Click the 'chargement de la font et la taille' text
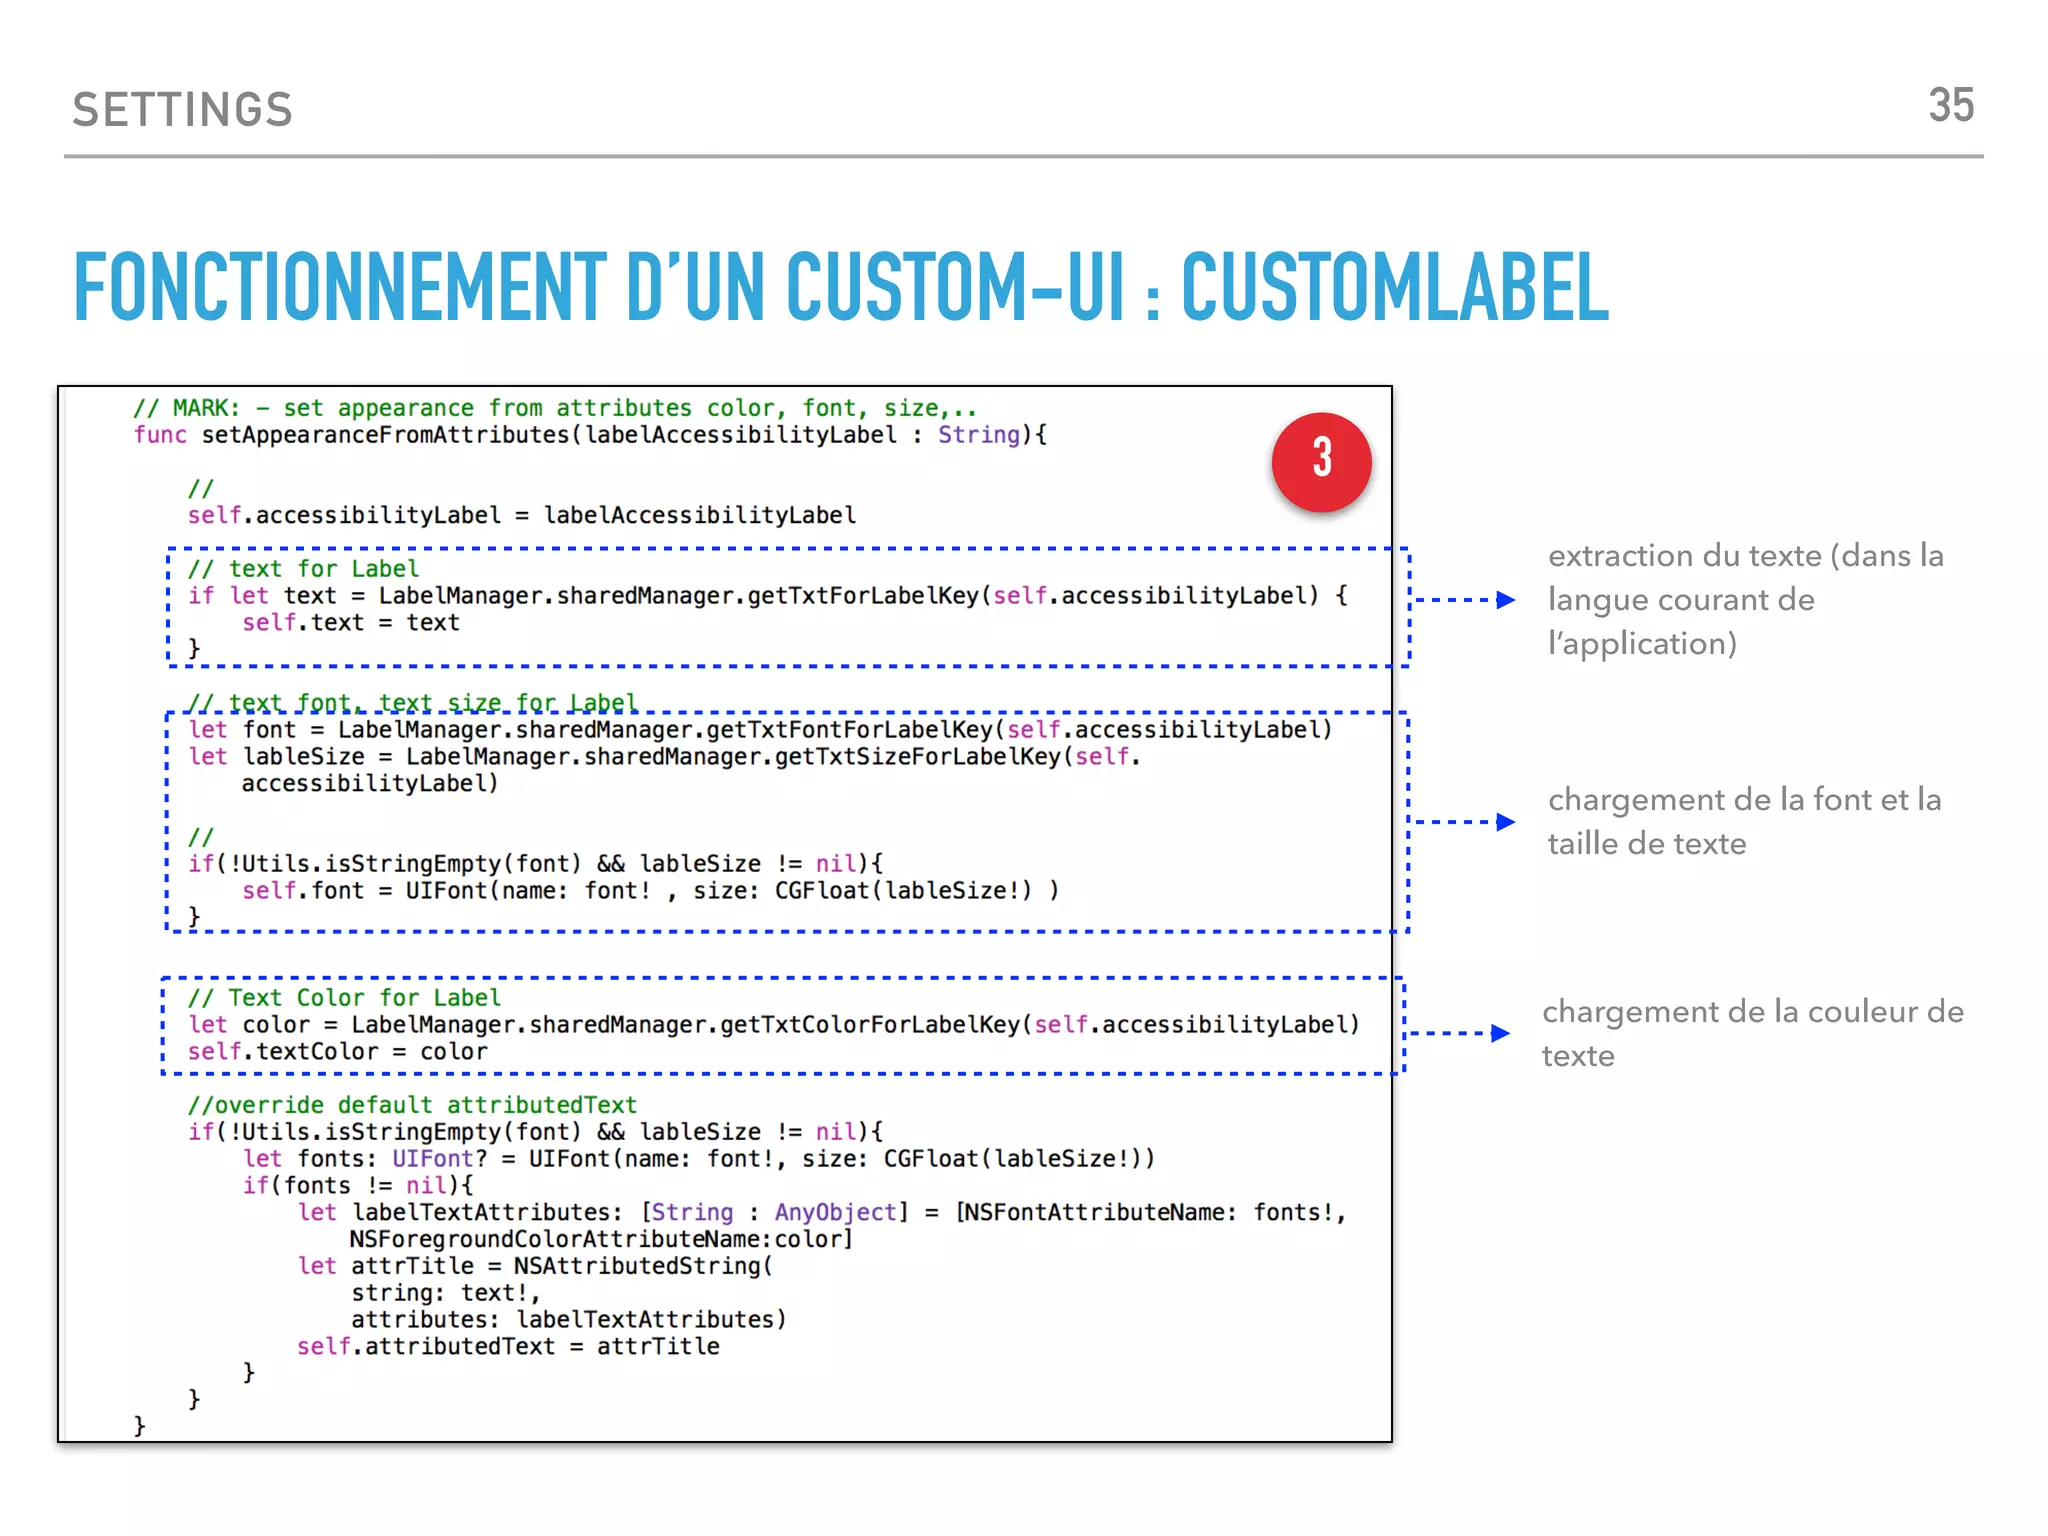This screenshot has width=2048, height=1536. click(x=1745, y=822)
